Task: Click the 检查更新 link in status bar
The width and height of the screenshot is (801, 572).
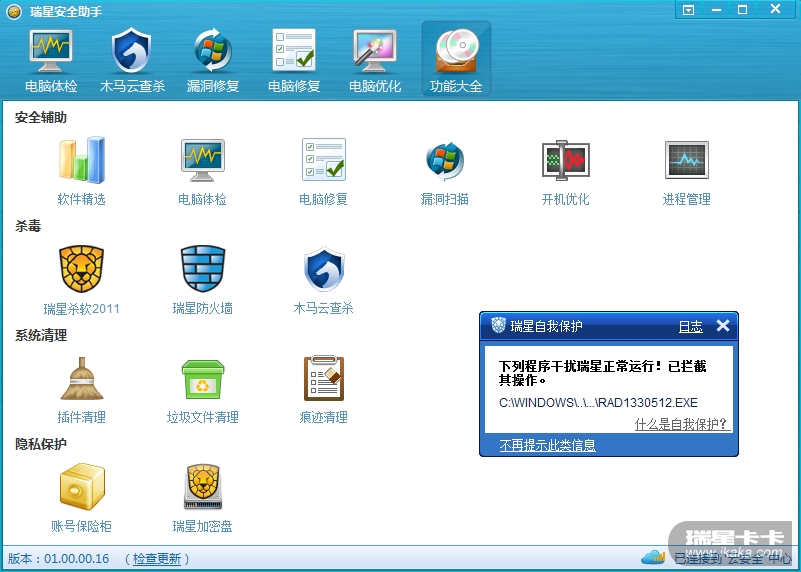Action: tap(157, 559)
